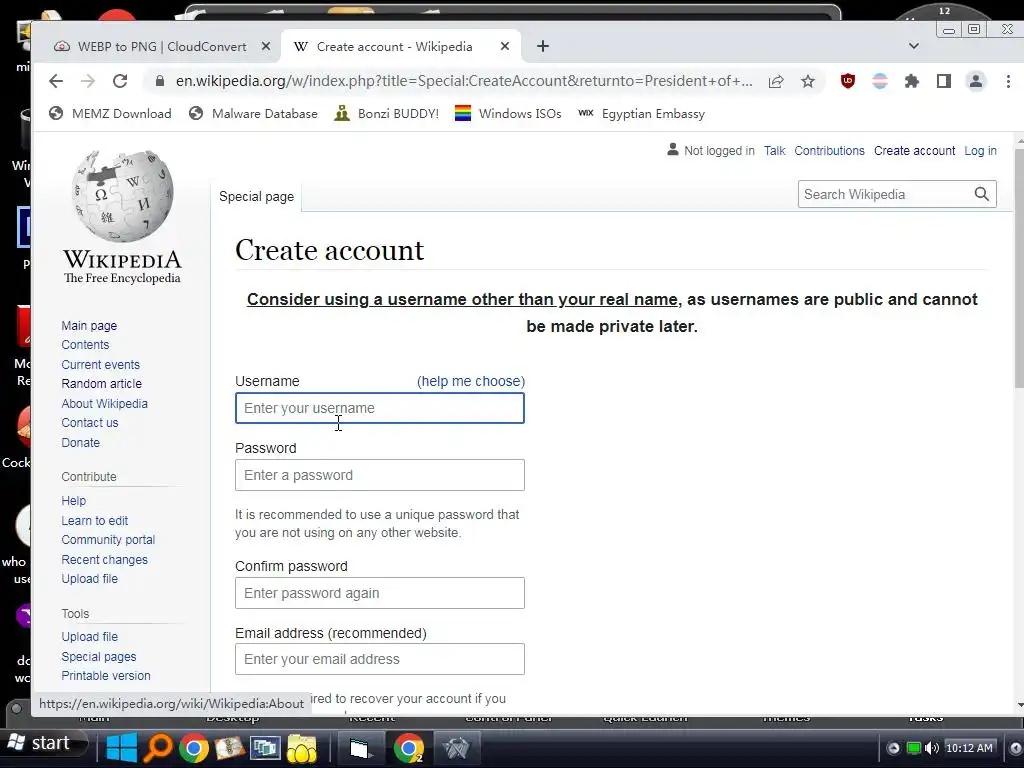Open the share page icon in address bar
The height and width of the screenshot is (768, 1024).
point(776,81)
